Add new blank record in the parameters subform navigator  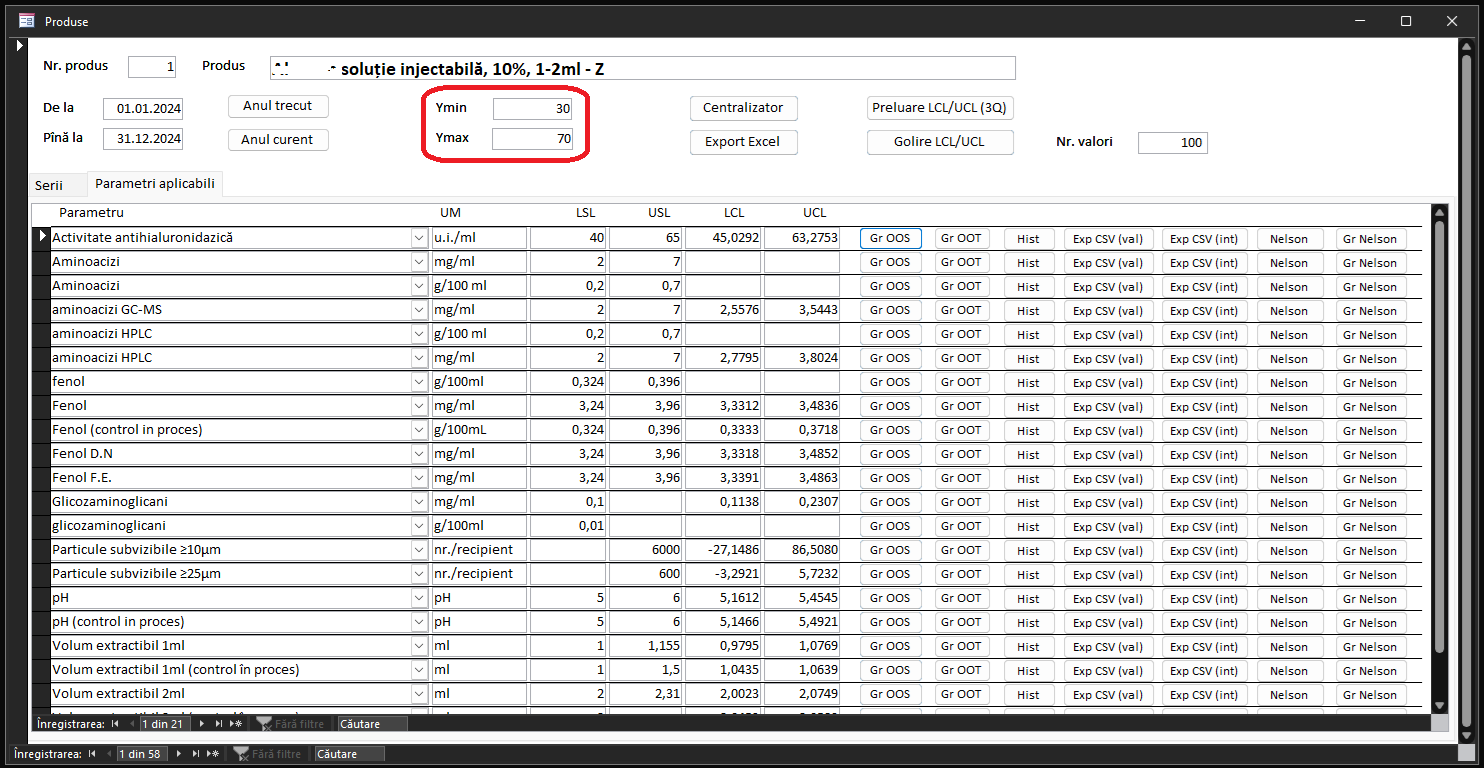pyautogui.click(x=237, y=723)
